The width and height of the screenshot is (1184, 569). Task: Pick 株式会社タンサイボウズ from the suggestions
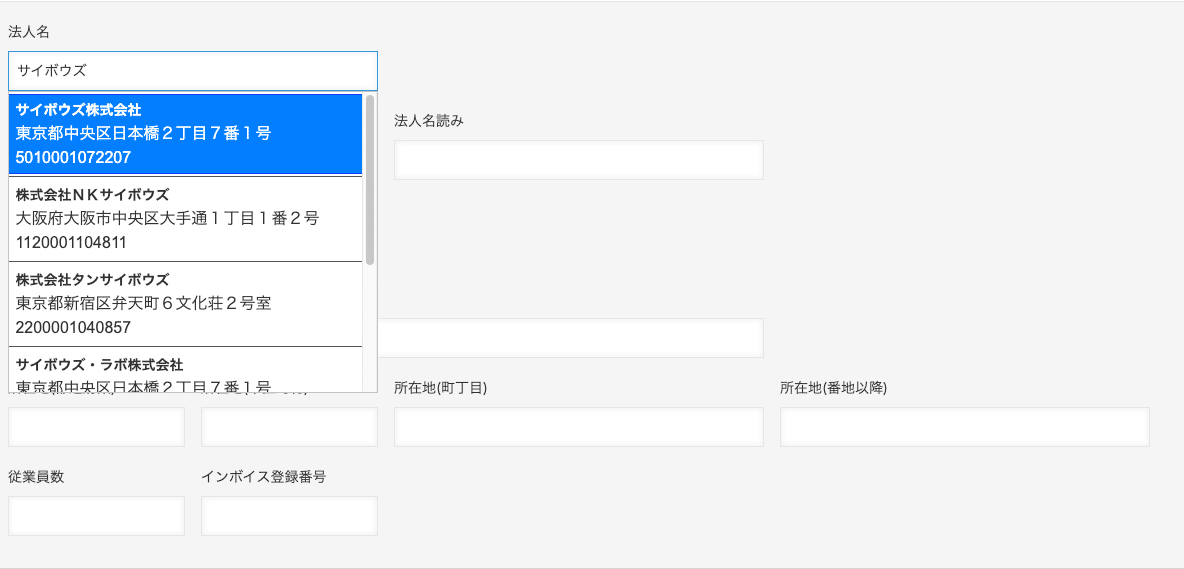(x=185, y=304)
